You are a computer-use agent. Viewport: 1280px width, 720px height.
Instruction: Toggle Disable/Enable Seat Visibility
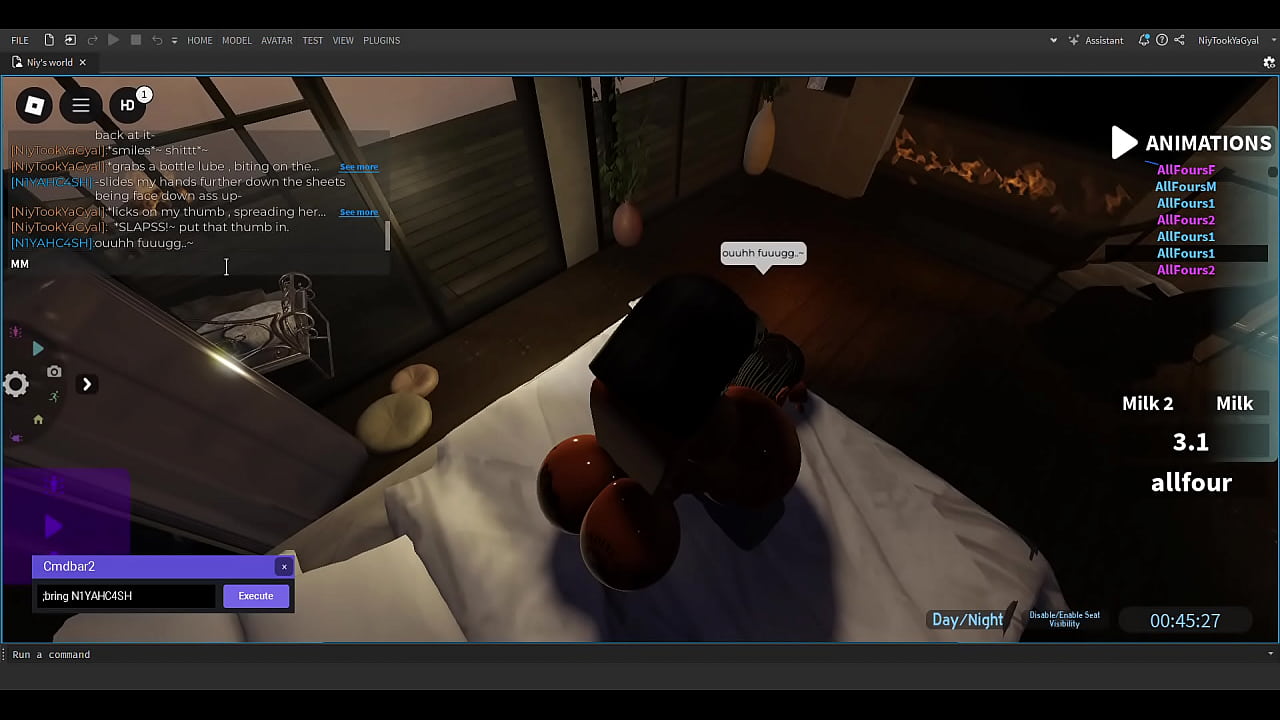point(1064,620)
